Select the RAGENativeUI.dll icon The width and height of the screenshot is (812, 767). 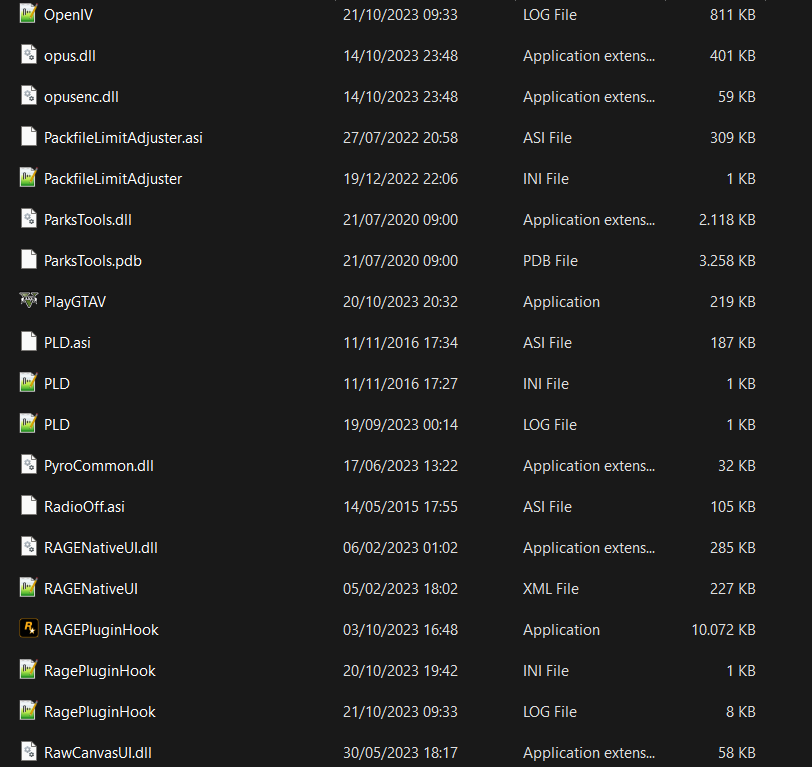point(28,547)
